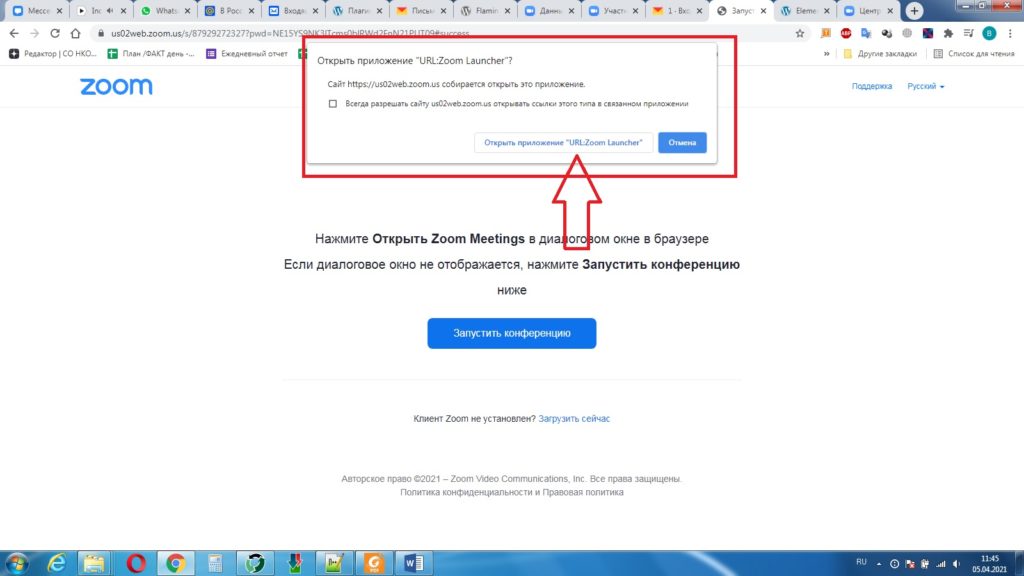Launch Internet Explorer from taskbar
The width and height of the screenshot is (1024, 576).
coord(57,563)
